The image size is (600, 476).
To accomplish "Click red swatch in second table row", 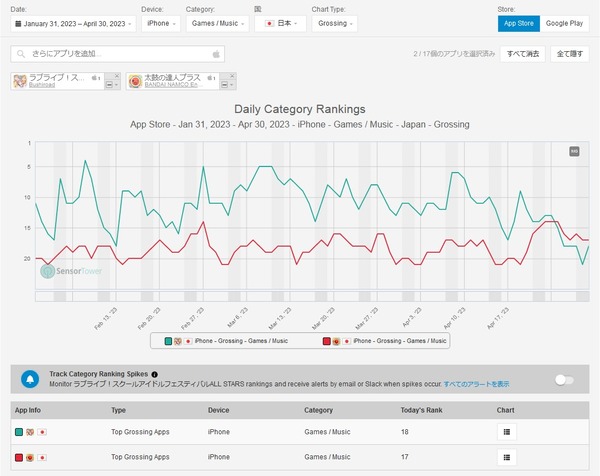I will [19, 457].
